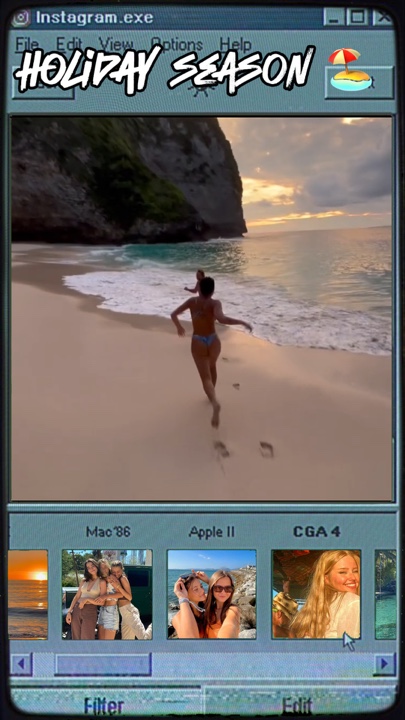Open the View menu

pyautogui.click(x=116, y=45)
